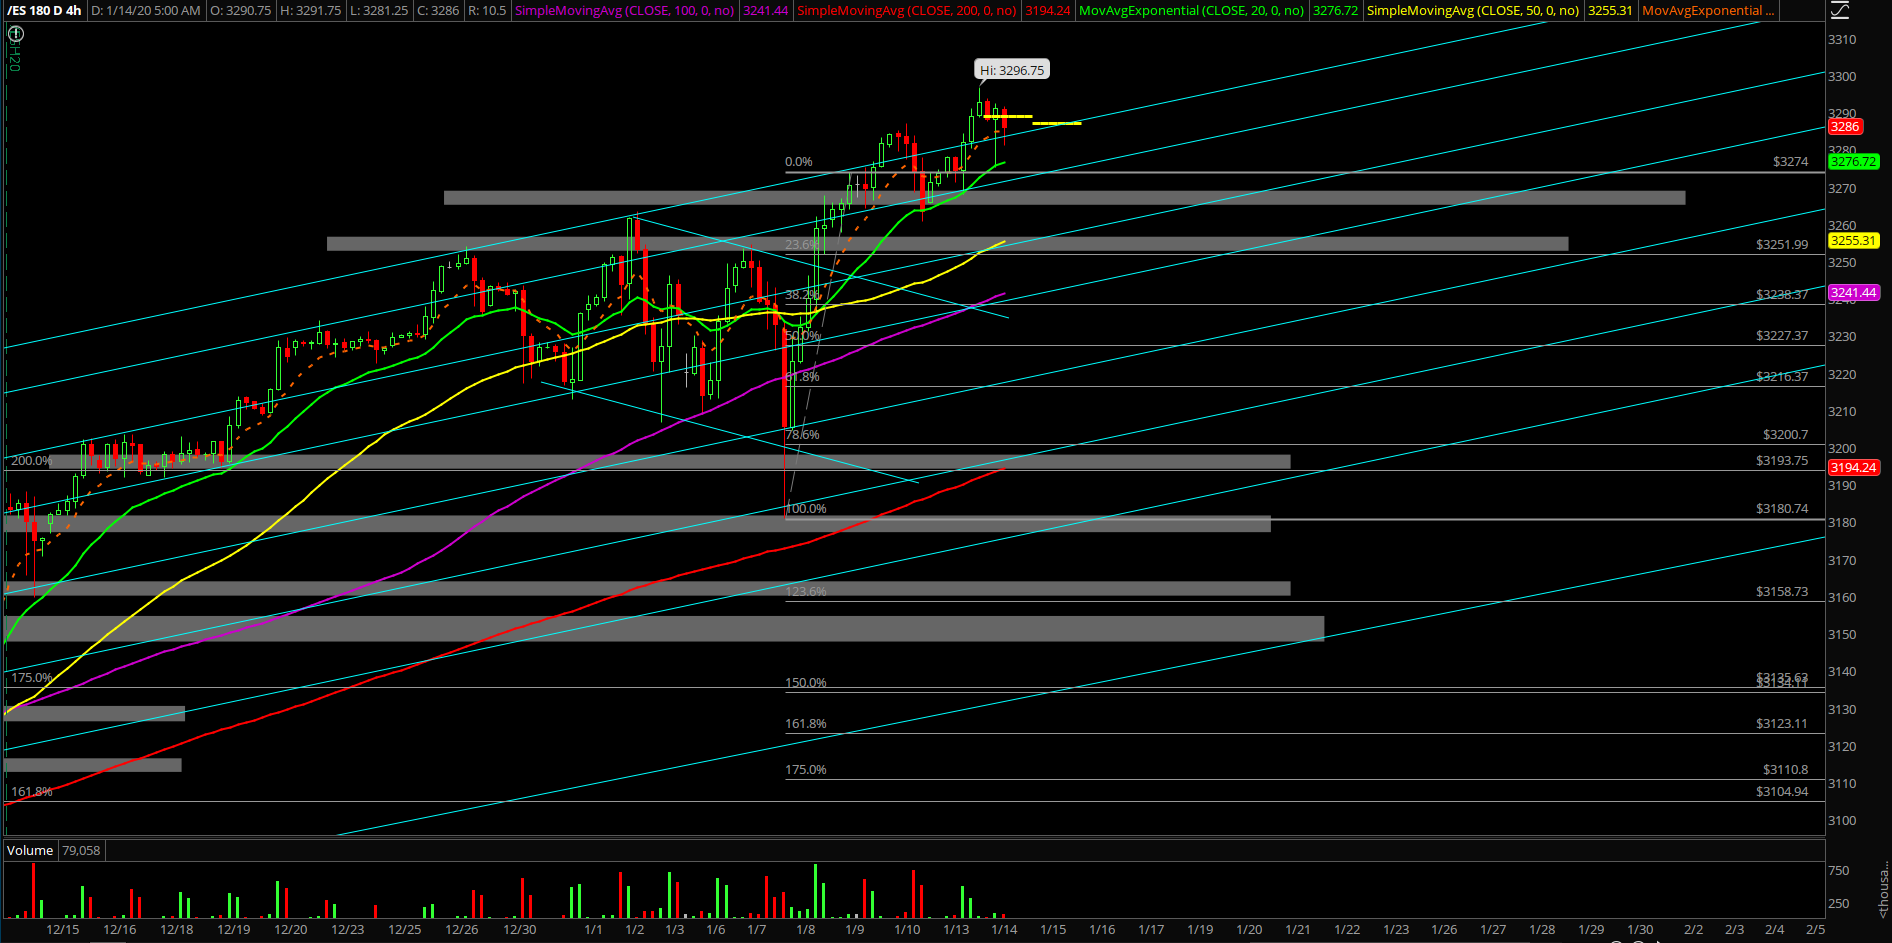Click the magenta 3241.44 price tag
Screen dimensions: 1892x943
(1853, 293)
